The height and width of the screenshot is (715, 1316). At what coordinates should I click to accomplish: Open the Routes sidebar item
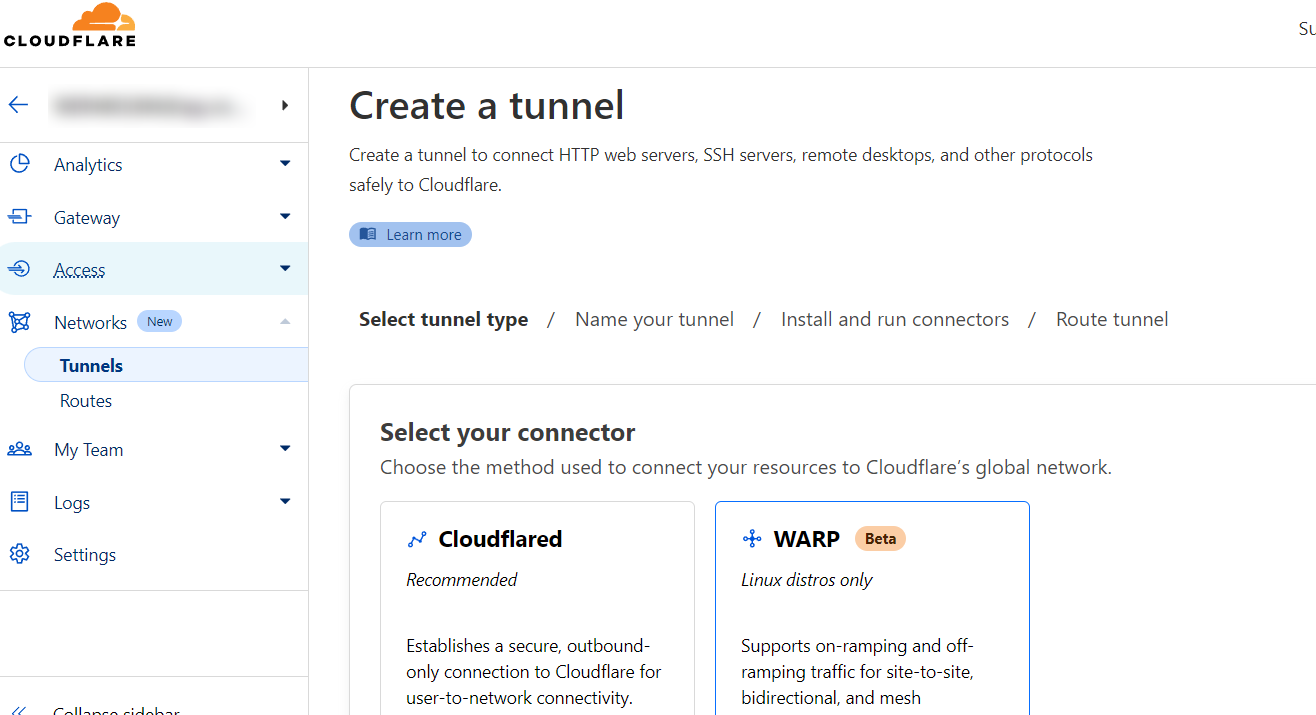(x=86, y=401)
